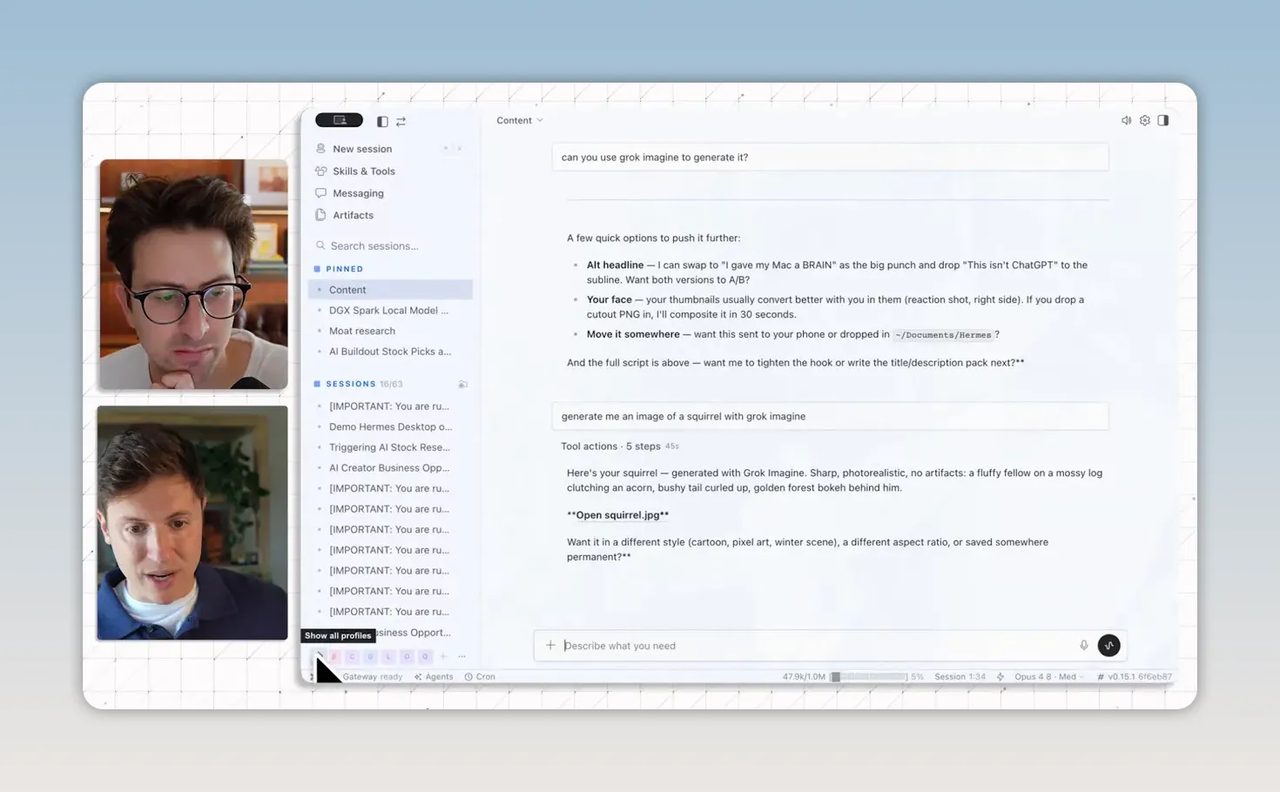This screenshot has width=1280, height=792.
Task: Open the Artifacts section
Action: pos(353,215)
